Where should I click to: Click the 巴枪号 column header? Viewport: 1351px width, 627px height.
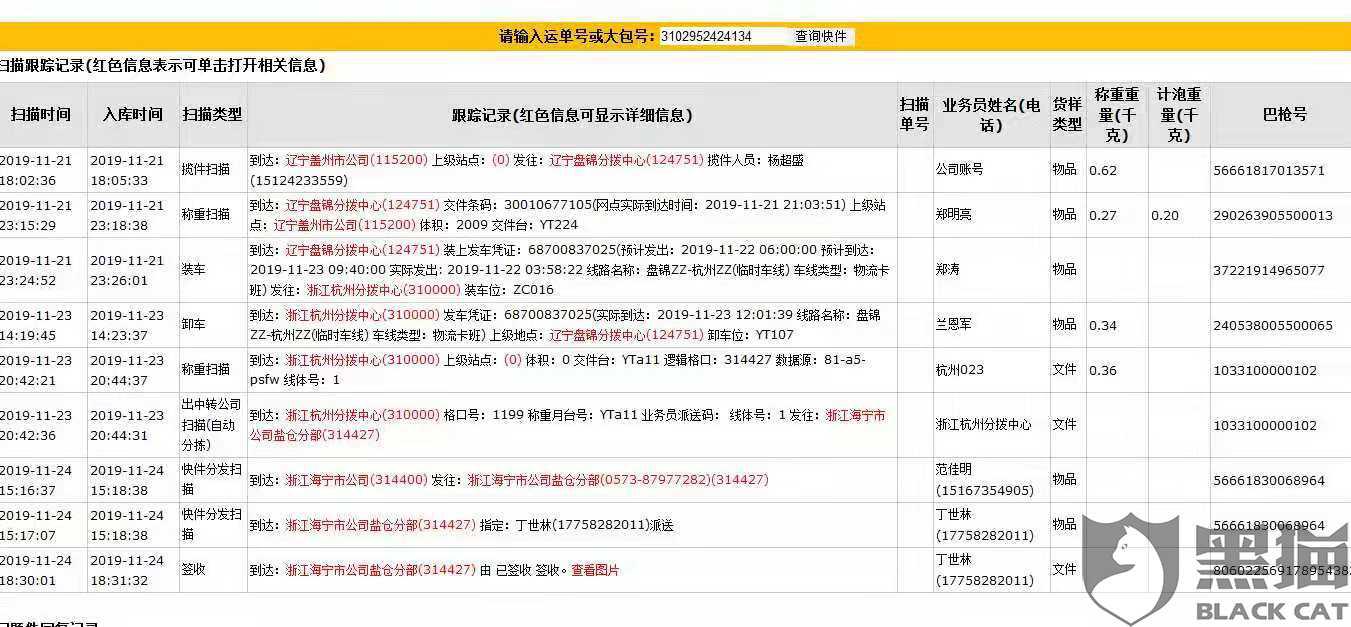click(x=1284, y=115)
